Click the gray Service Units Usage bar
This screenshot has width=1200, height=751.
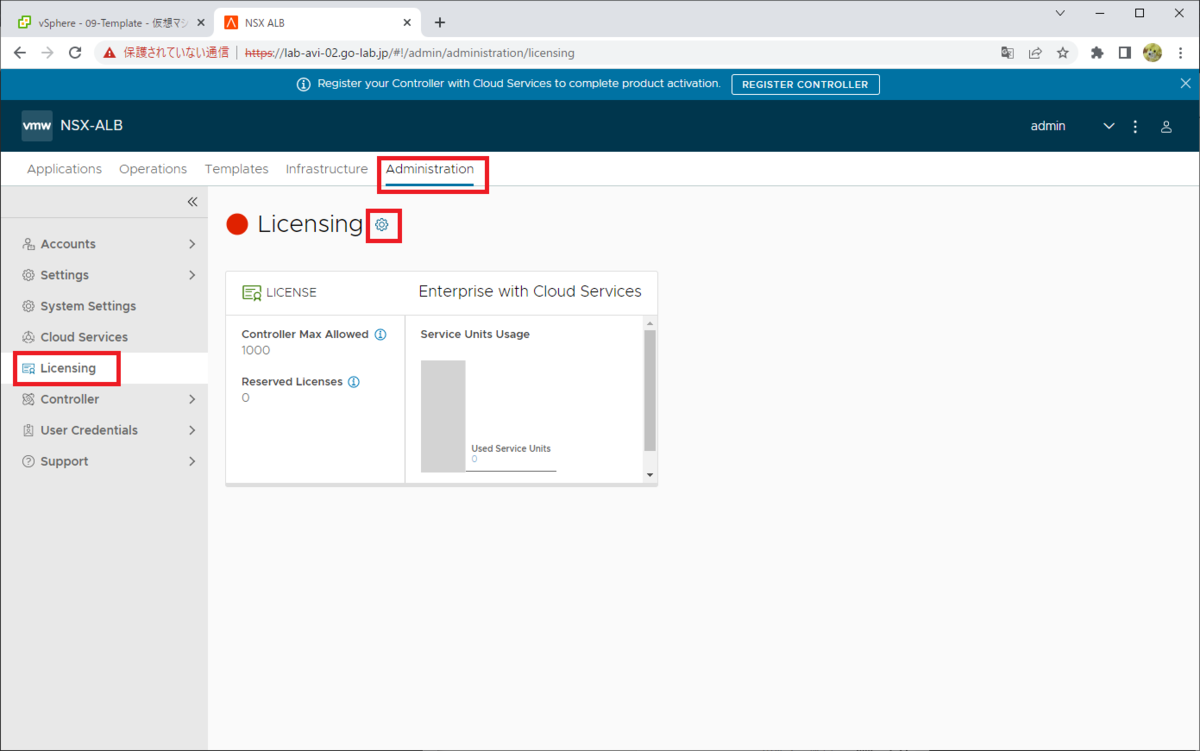click(x=443, y=415)
